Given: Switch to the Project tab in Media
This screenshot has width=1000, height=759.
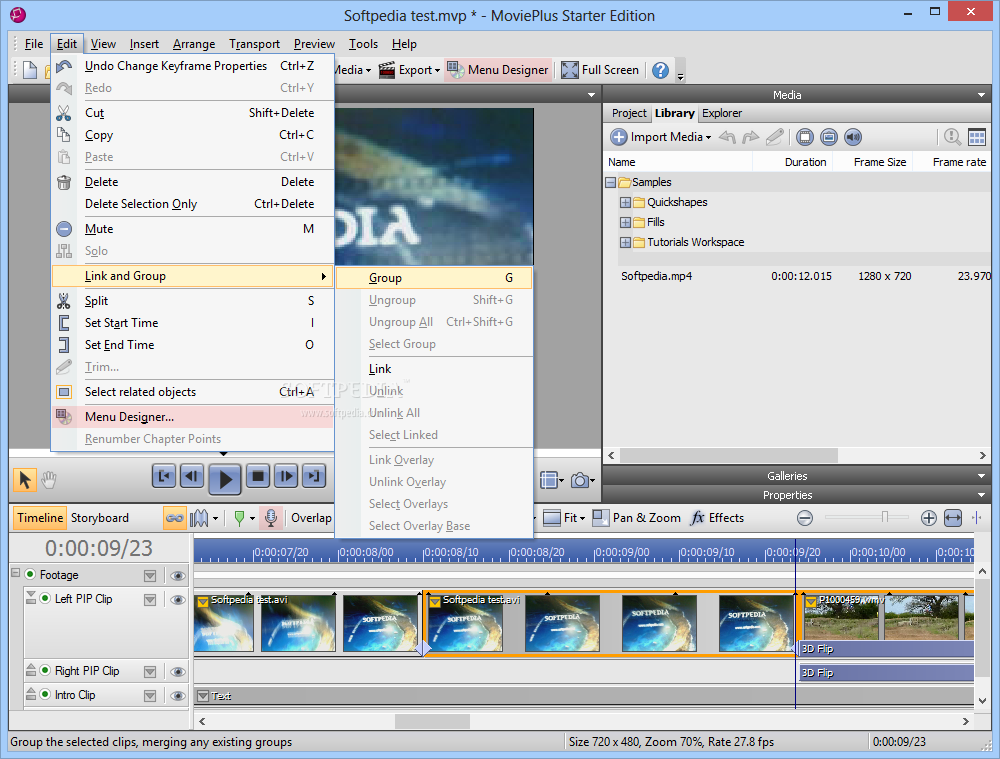Looking at the screenshot, I should pos(629,114).
